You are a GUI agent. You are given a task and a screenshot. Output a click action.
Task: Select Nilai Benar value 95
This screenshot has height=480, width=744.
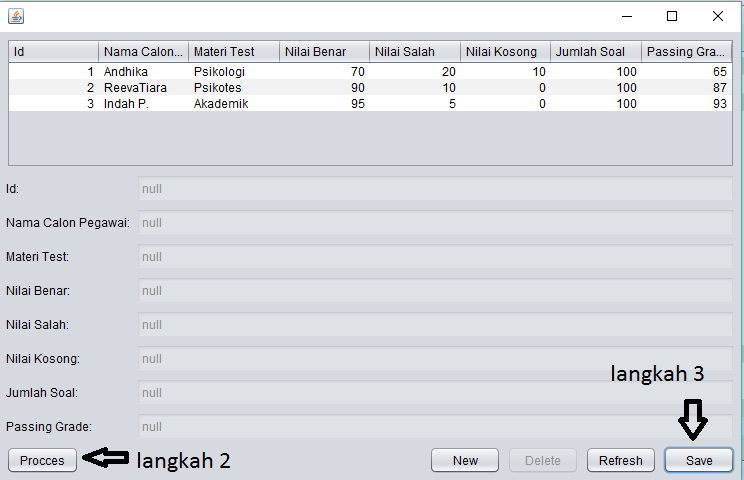pos(325,104)
